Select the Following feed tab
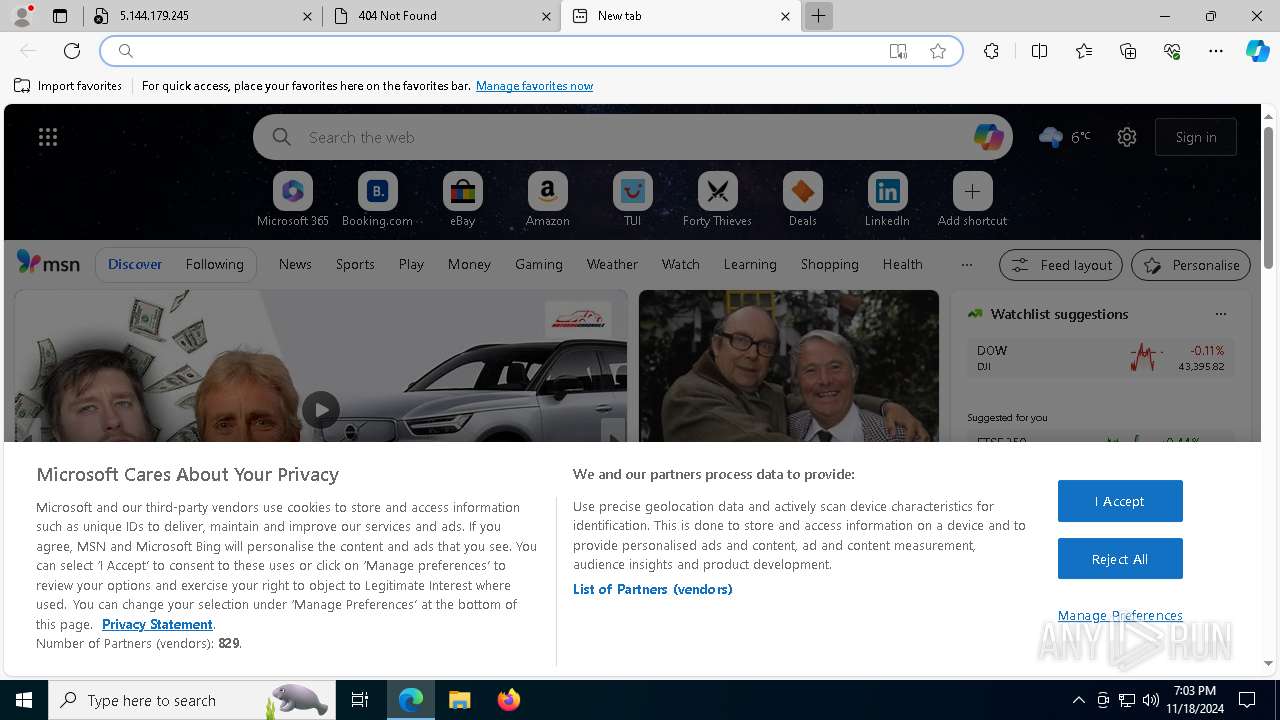1280x720 pixels. [x=214, y=264]
